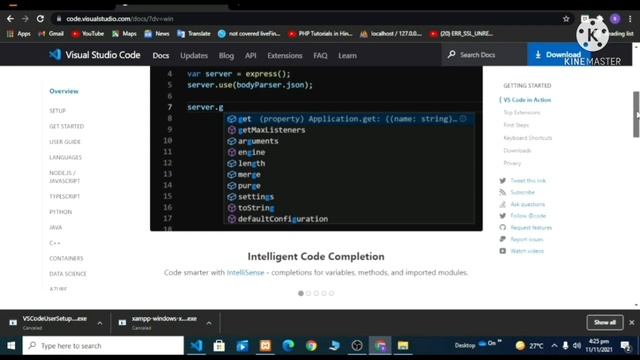Screen dimensions: 640x360
Task: Expand the PYTHON docs section
Action: coord(60,212)
